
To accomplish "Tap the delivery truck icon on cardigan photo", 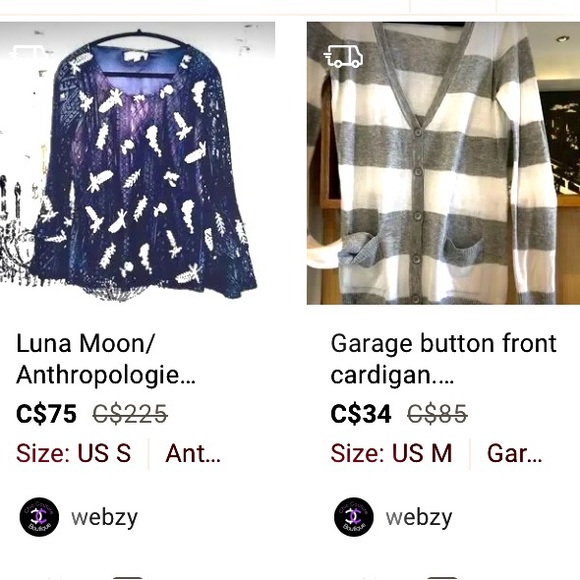I will coord(343,56).
